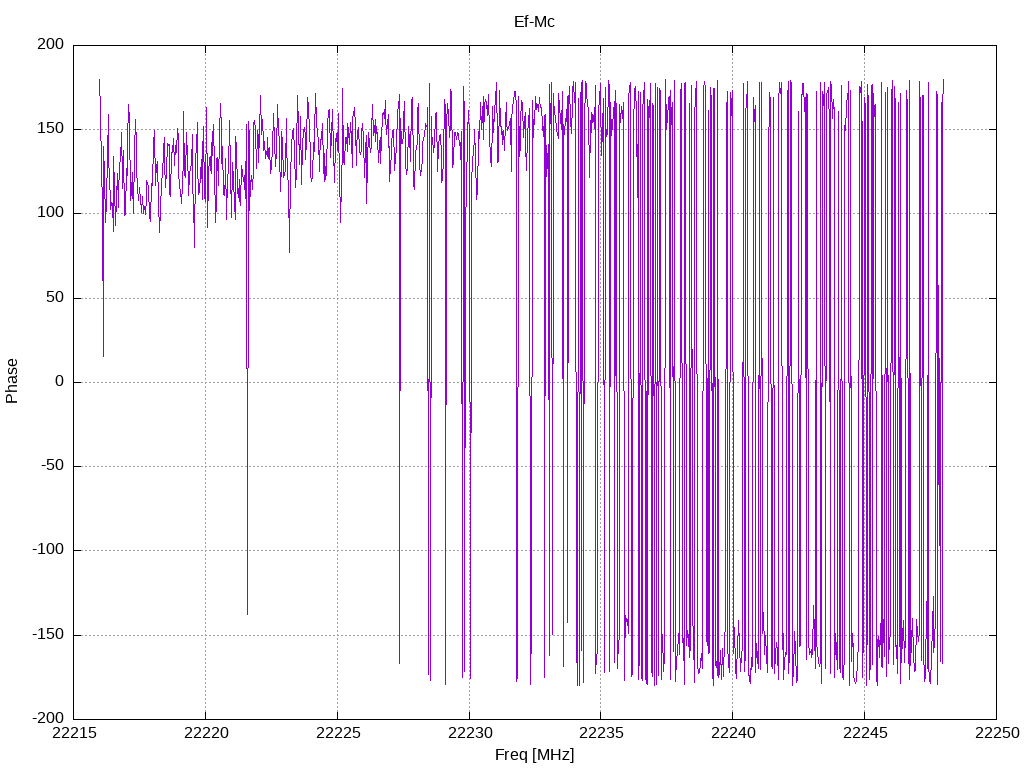
Task: Click the -50 y-axis tick label
Action: [x=52, y=466]
